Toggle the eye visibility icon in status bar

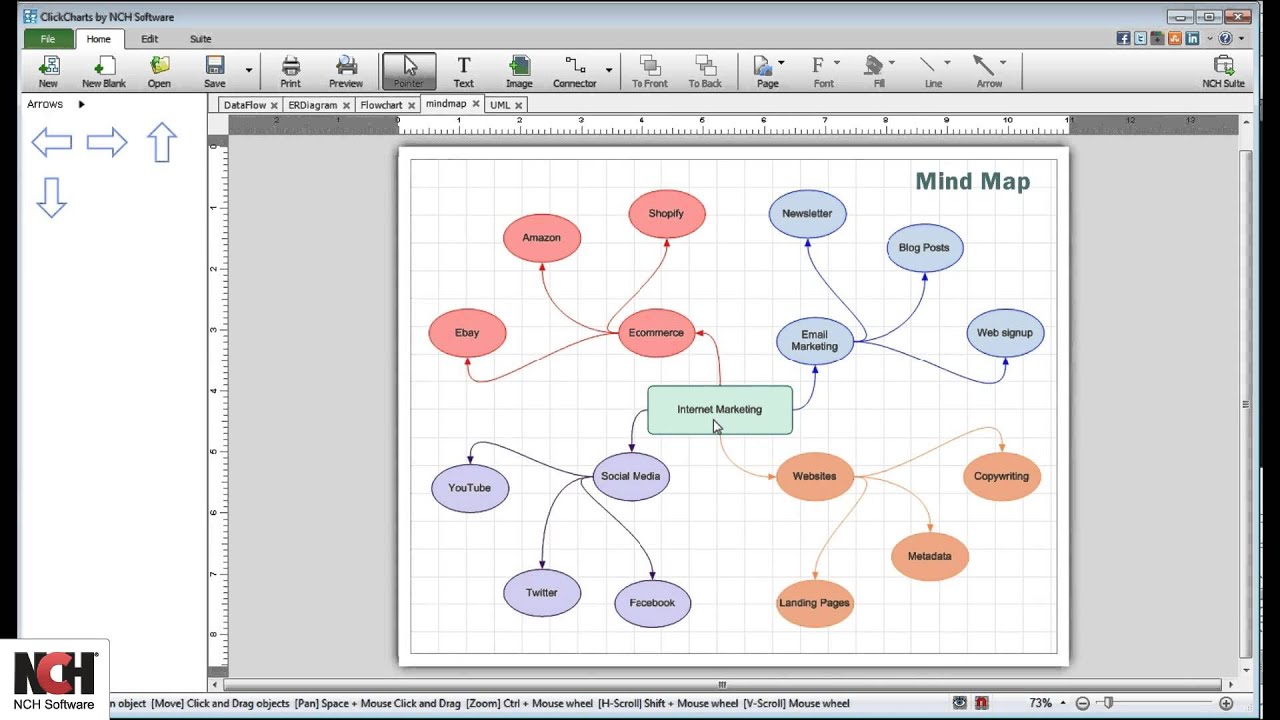[960, 703]
